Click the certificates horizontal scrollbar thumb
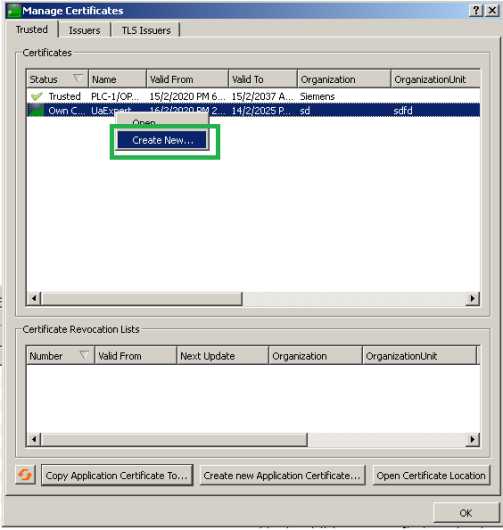This screenshot has height=530, width=503. tap(141, 298)
